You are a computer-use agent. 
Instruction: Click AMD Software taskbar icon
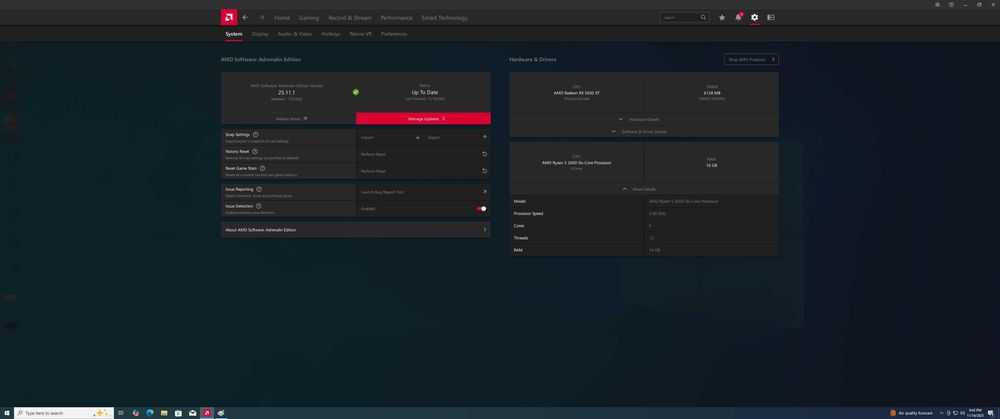click(x=207, y=413)
